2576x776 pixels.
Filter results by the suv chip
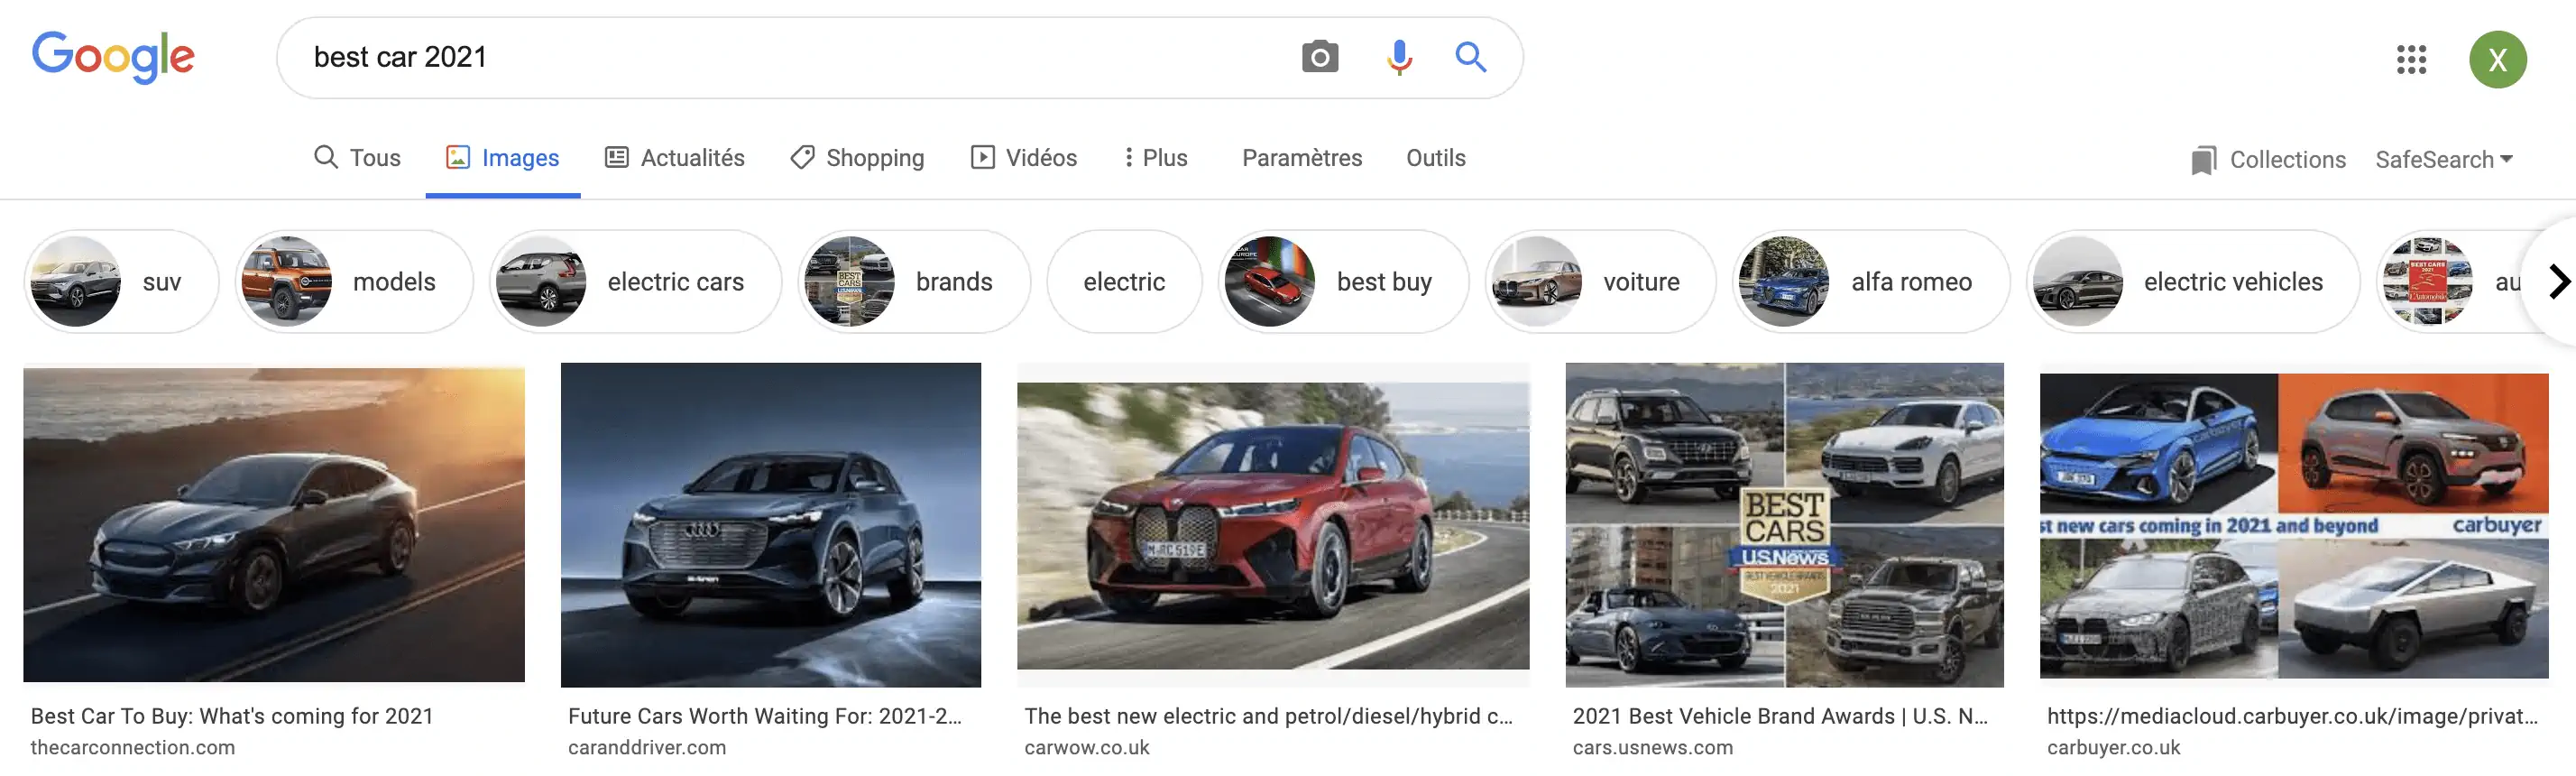tap(121, 282)
